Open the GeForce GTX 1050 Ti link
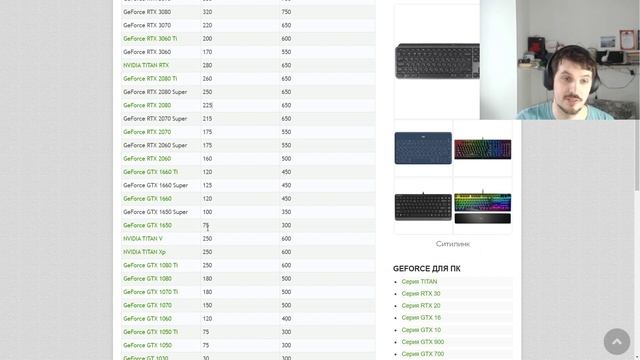The height and width of the screenshot is (360, 640). point(151,332)
